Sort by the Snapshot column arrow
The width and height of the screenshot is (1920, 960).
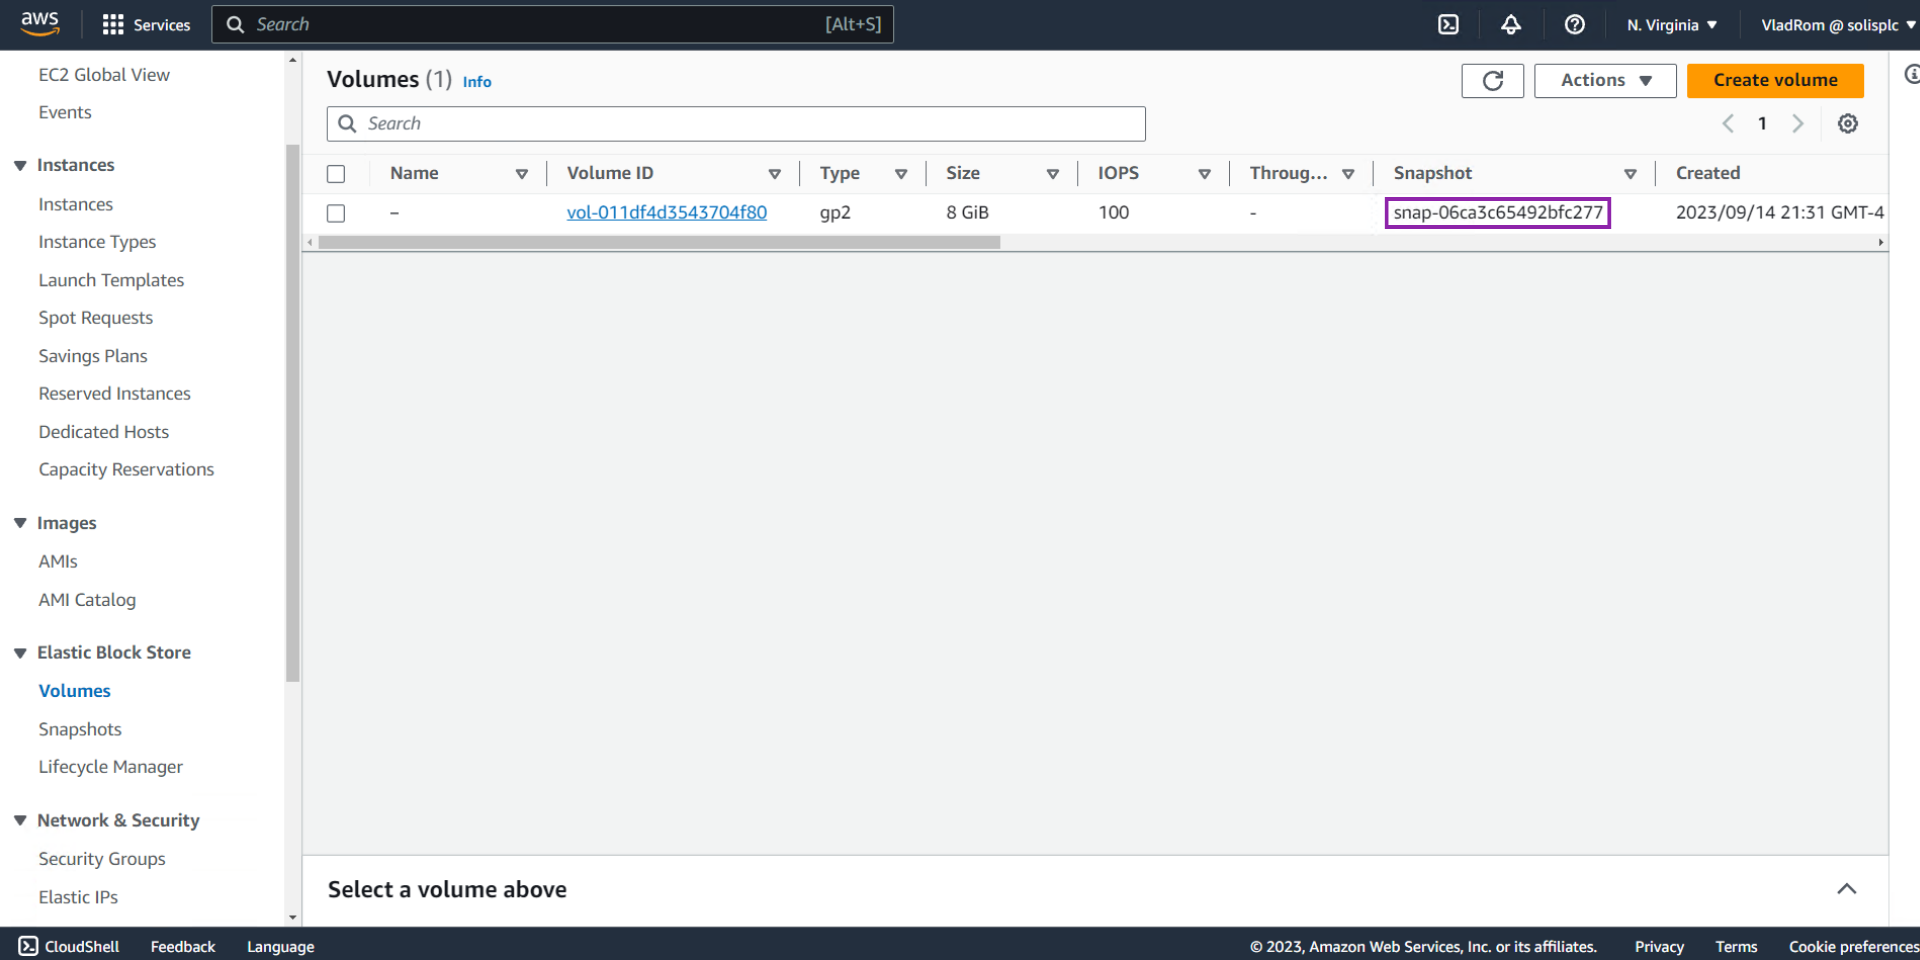pyautogui.click(x=1631, y=173)
